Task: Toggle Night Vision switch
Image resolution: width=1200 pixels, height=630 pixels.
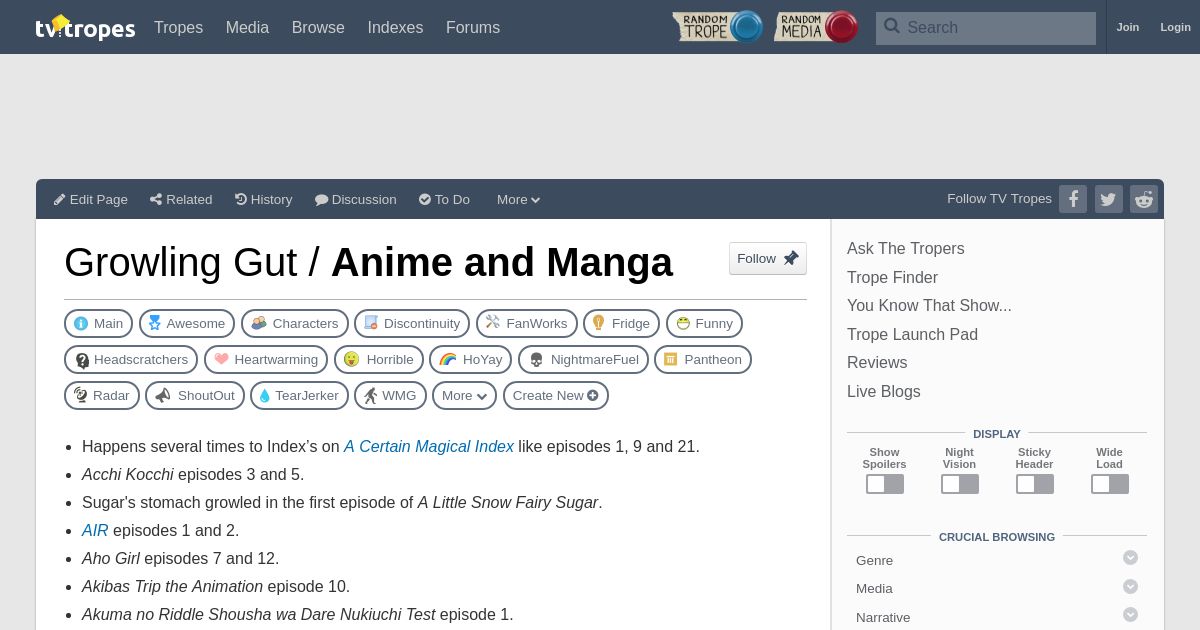Action: click(x=960, y=484)
